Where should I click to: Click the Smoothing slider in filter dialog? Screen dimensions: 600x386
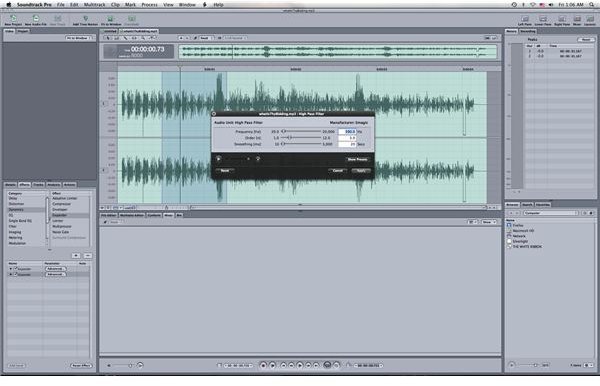tap(302, 144)
